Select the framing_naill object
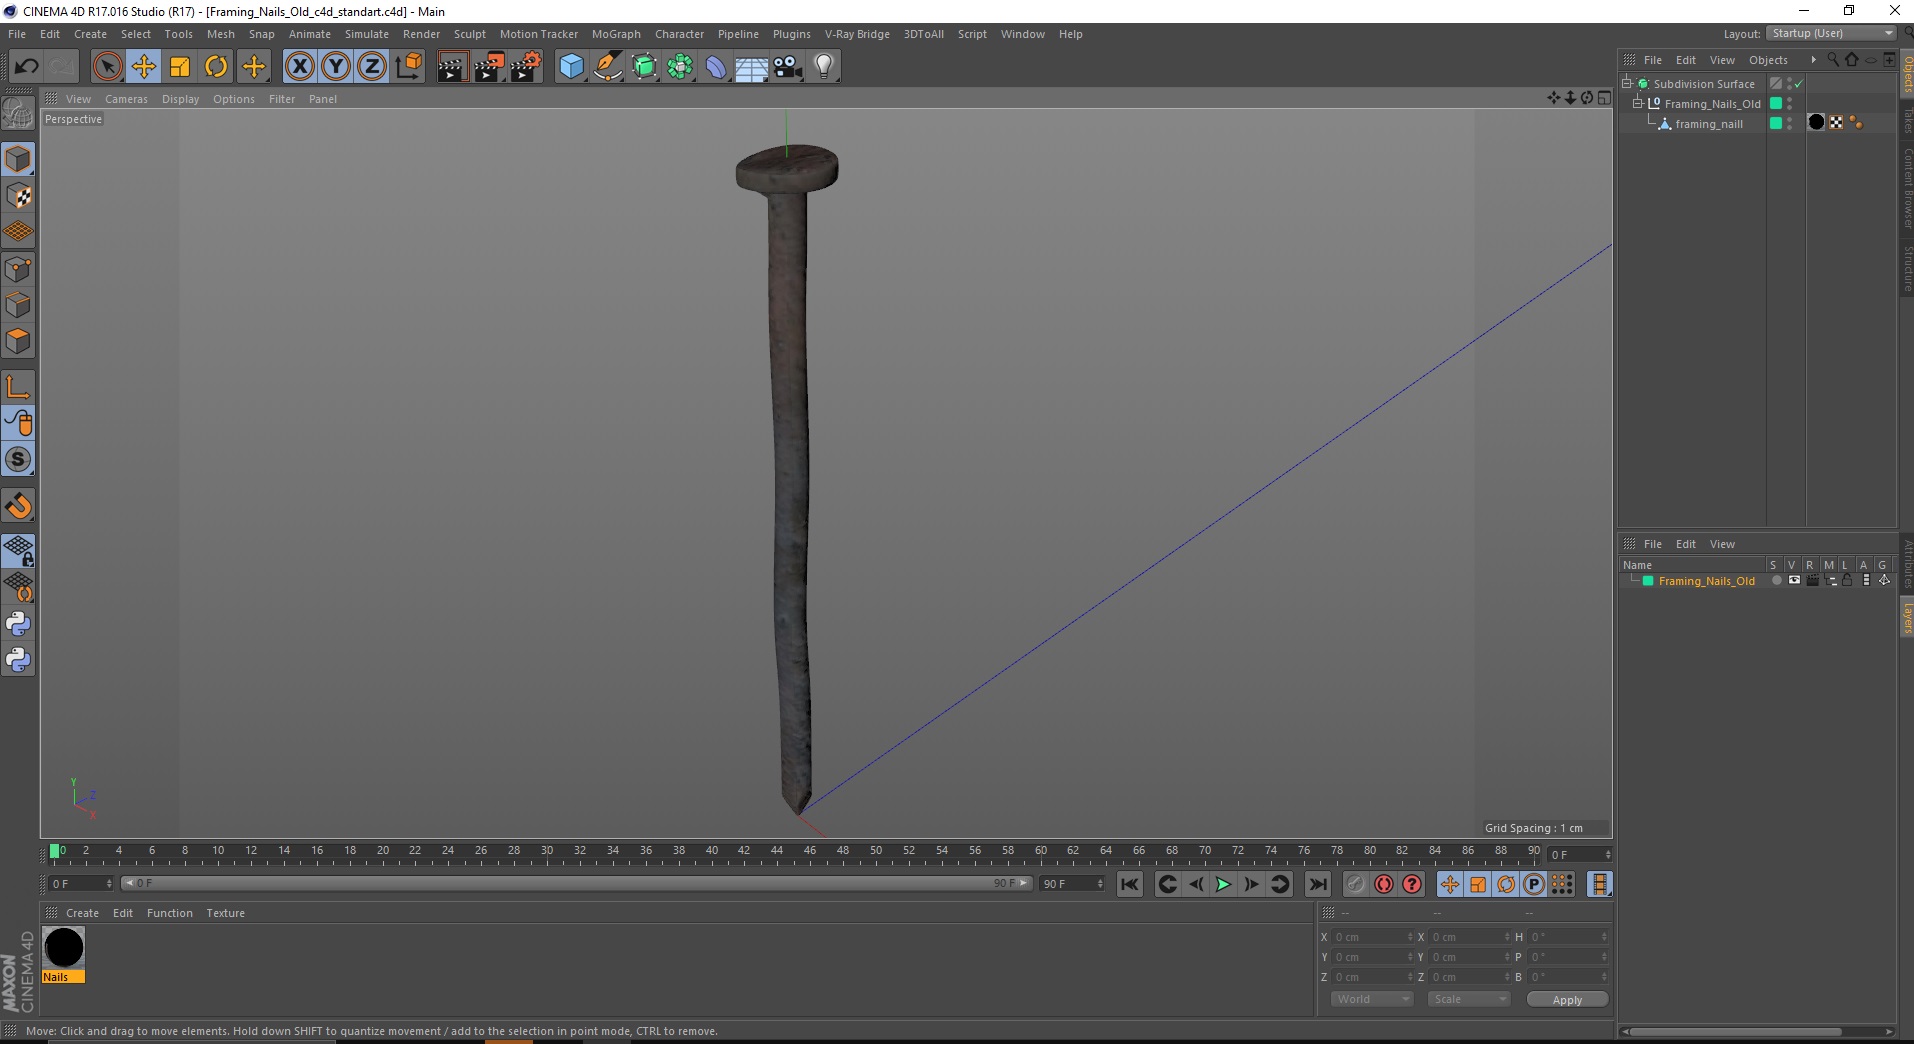This screenshot has width=1914, height=1044. pos(1708,124)
